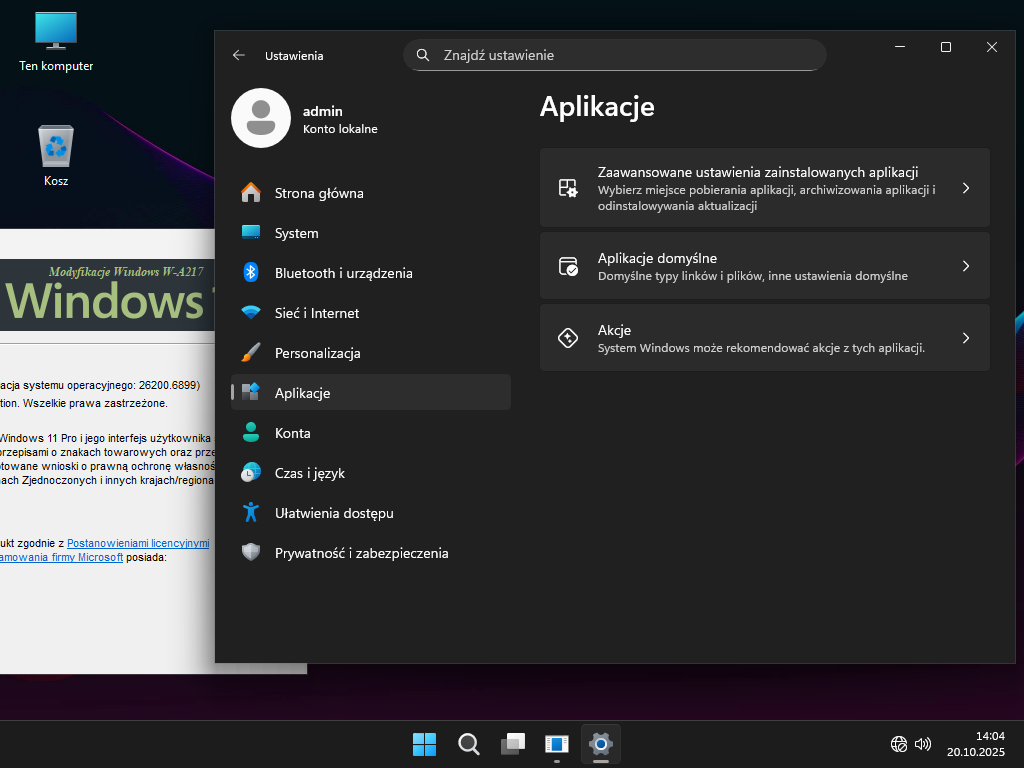The height and width of the screenshot is (768, 1024).
Task: Click the Prywatność i zabezpieczenia shield icon
Action: [251, 553]
